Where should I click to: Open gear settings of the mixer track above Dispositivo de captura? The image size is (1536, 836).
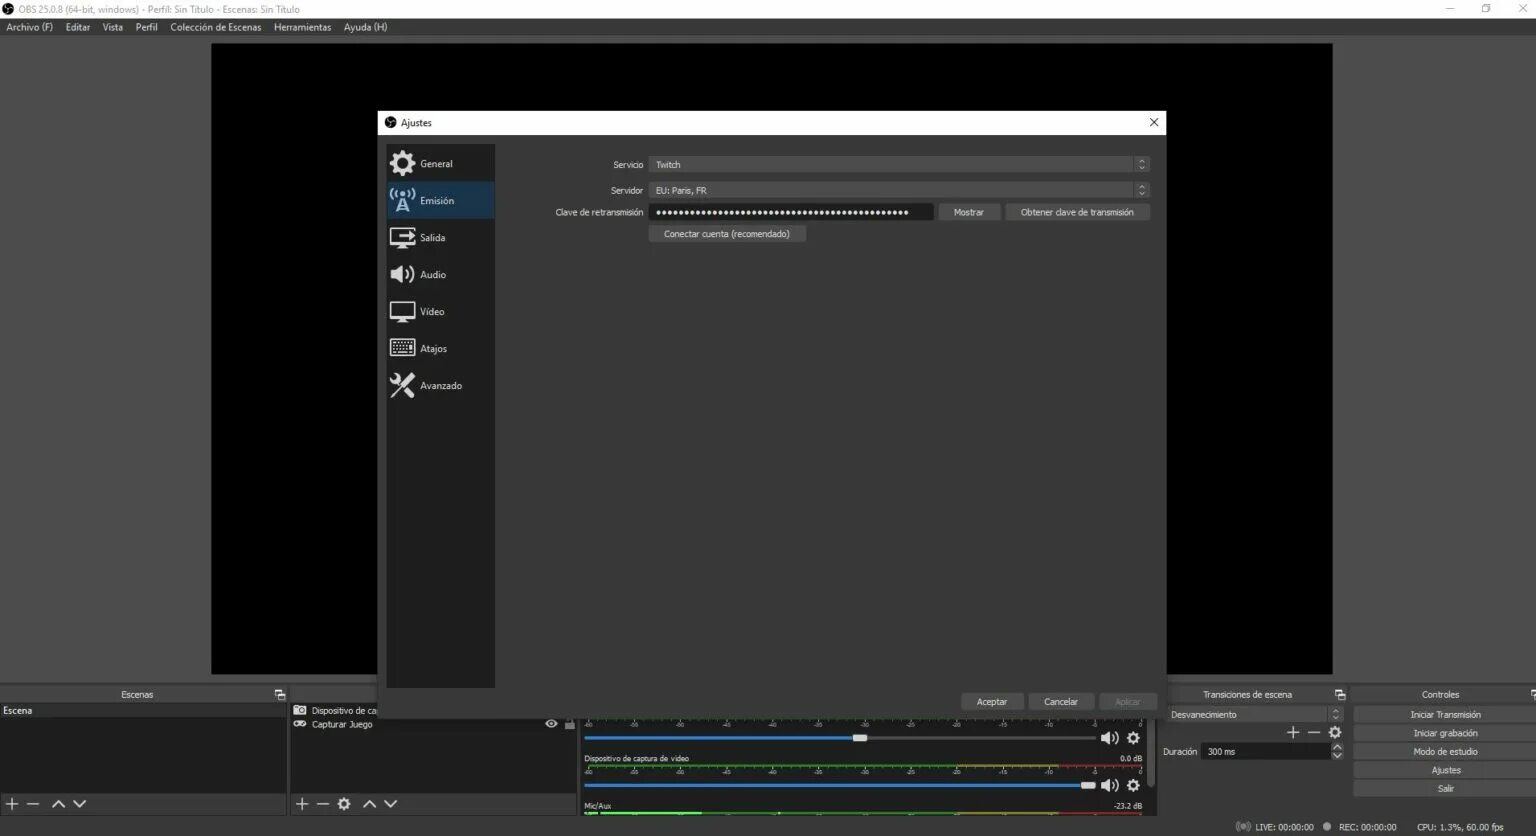1133,738
